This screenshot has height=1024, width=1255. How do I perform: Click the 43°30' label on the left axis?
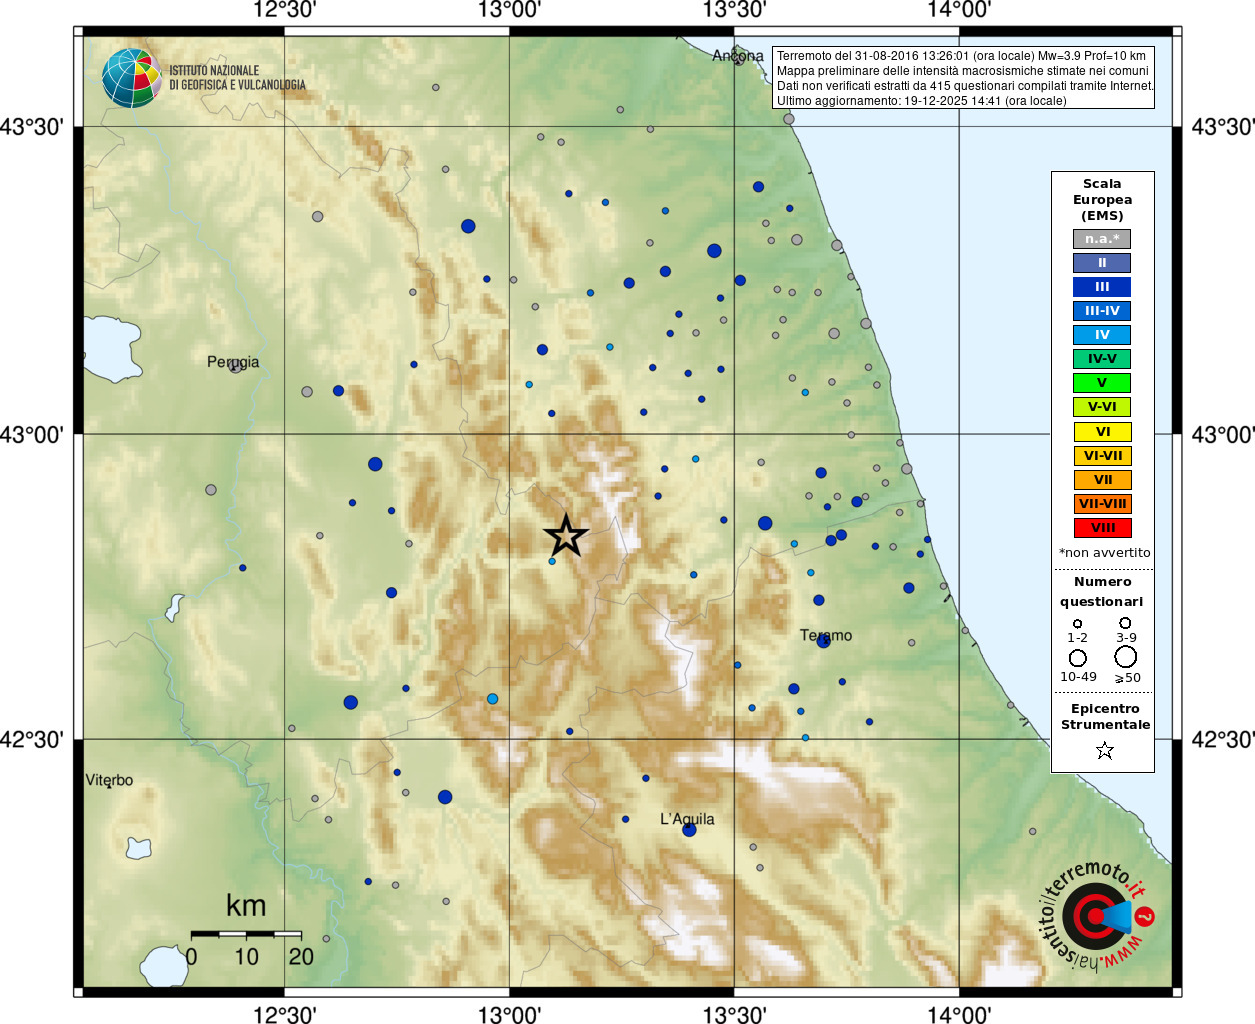point(32,127)
